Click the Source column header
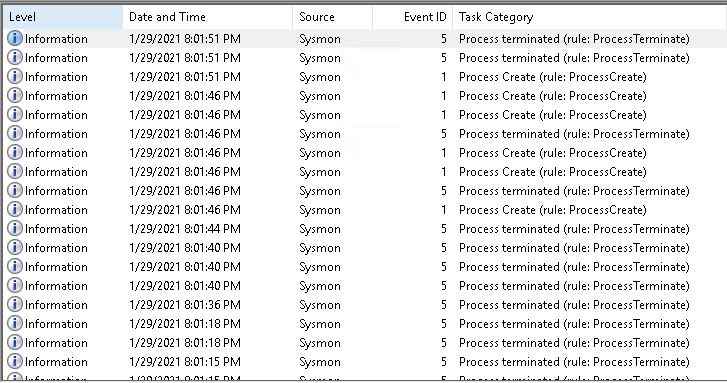The height and width of the screenshot is (383, 727). point(332,17)
